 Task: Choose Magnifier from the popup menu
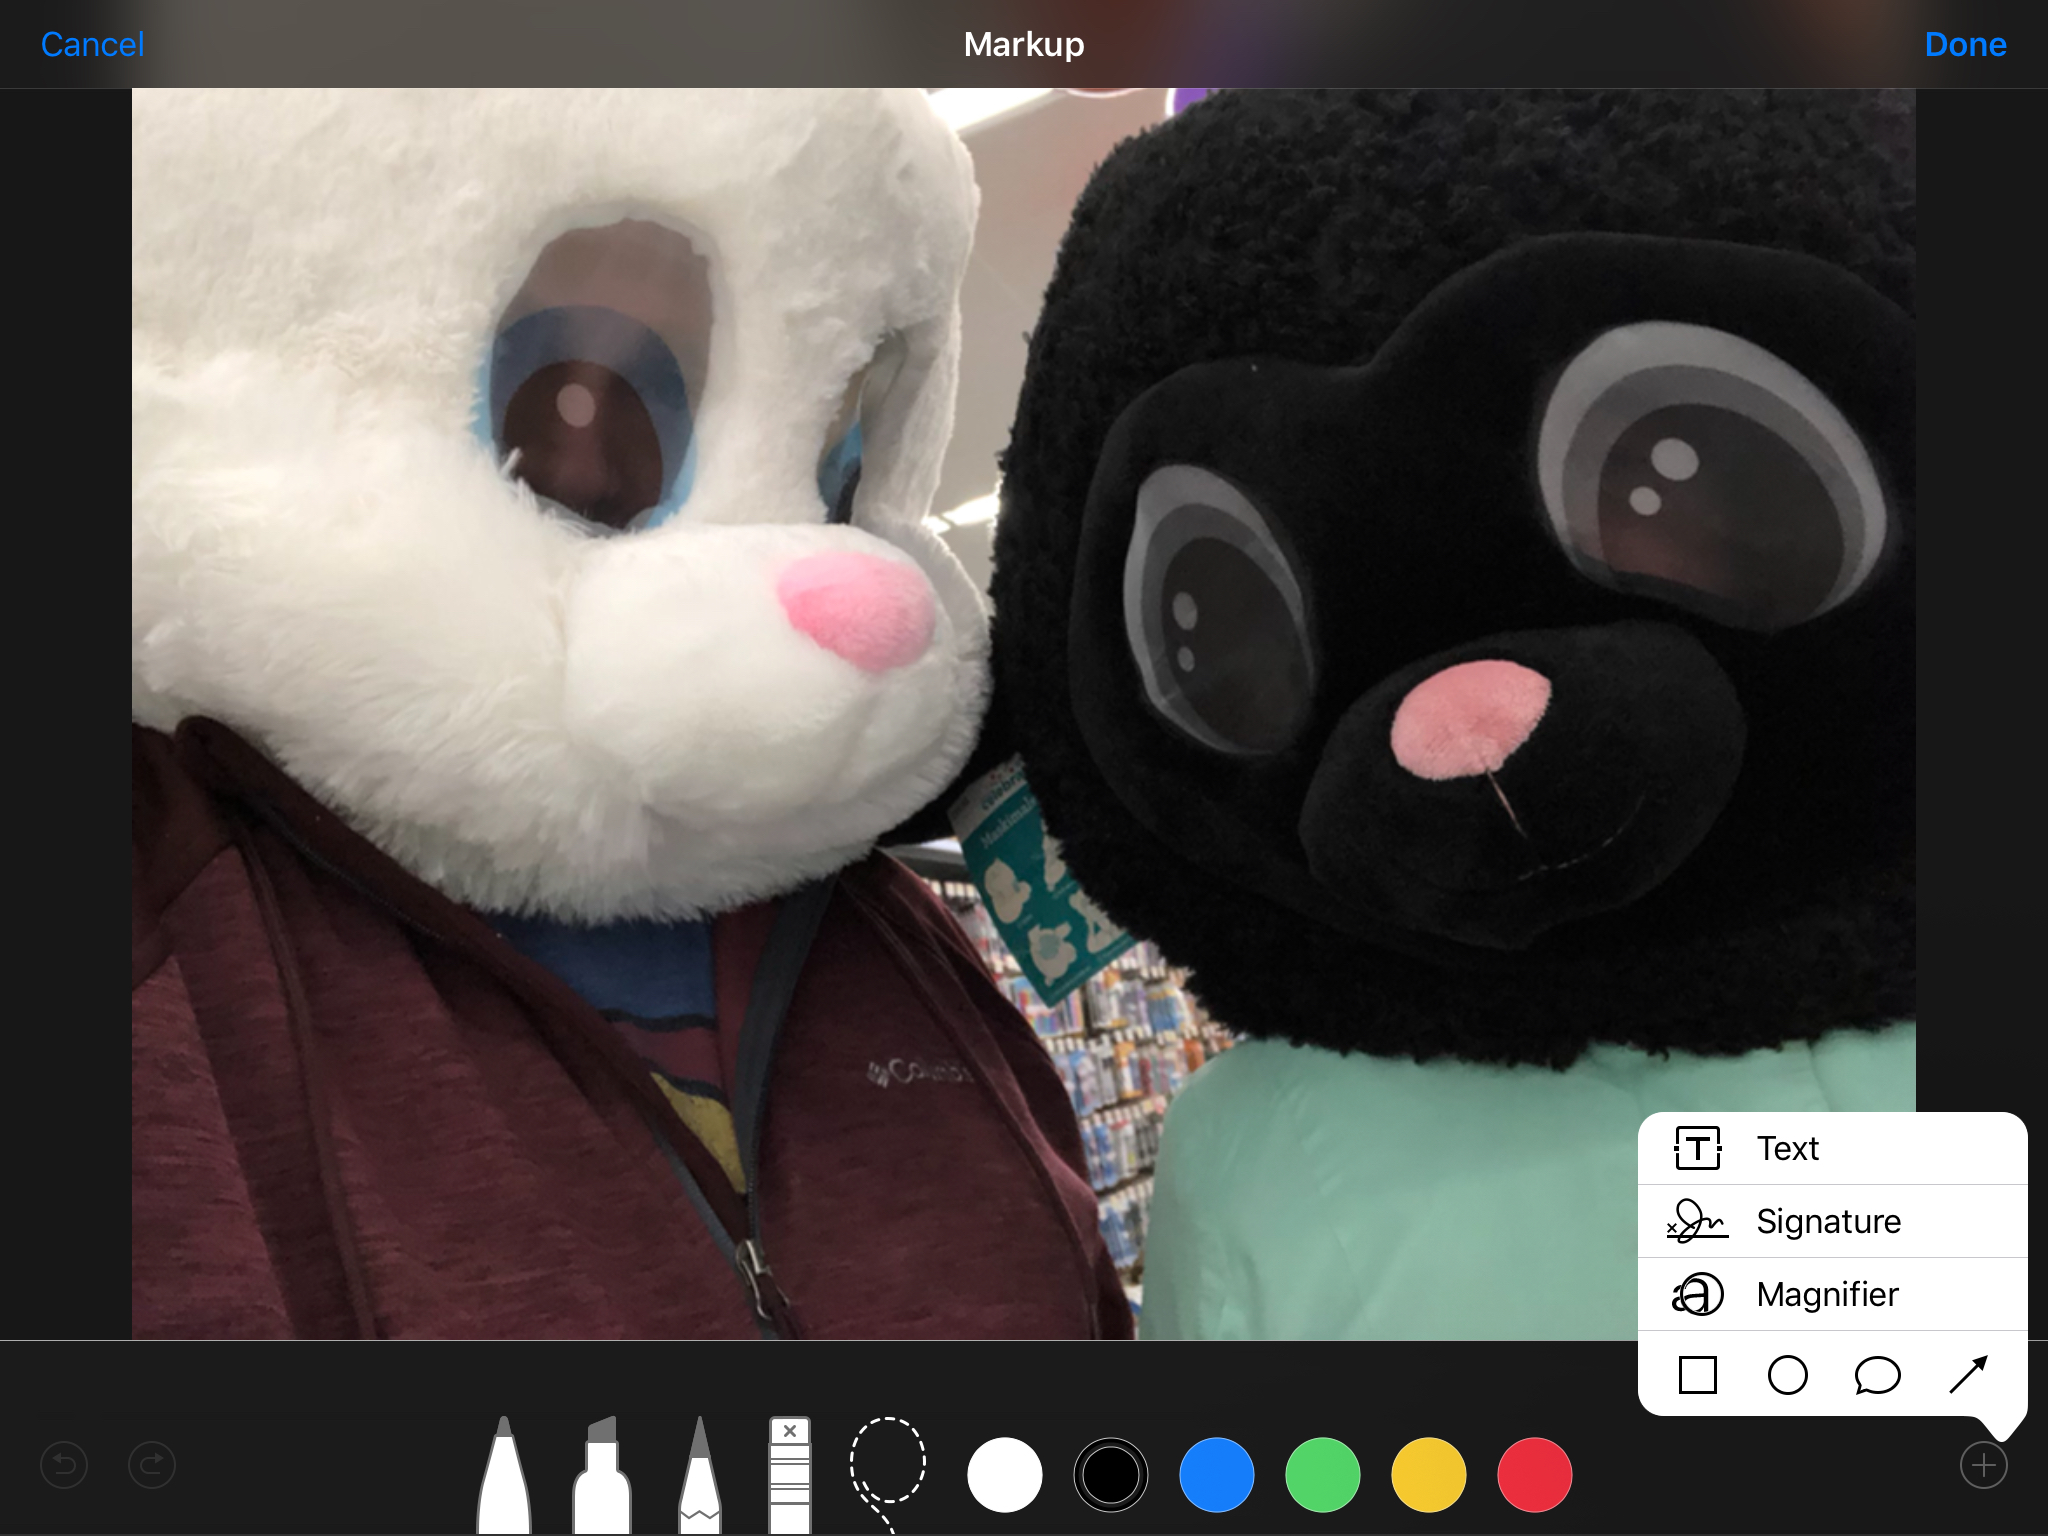[x=1832, y=1294]
